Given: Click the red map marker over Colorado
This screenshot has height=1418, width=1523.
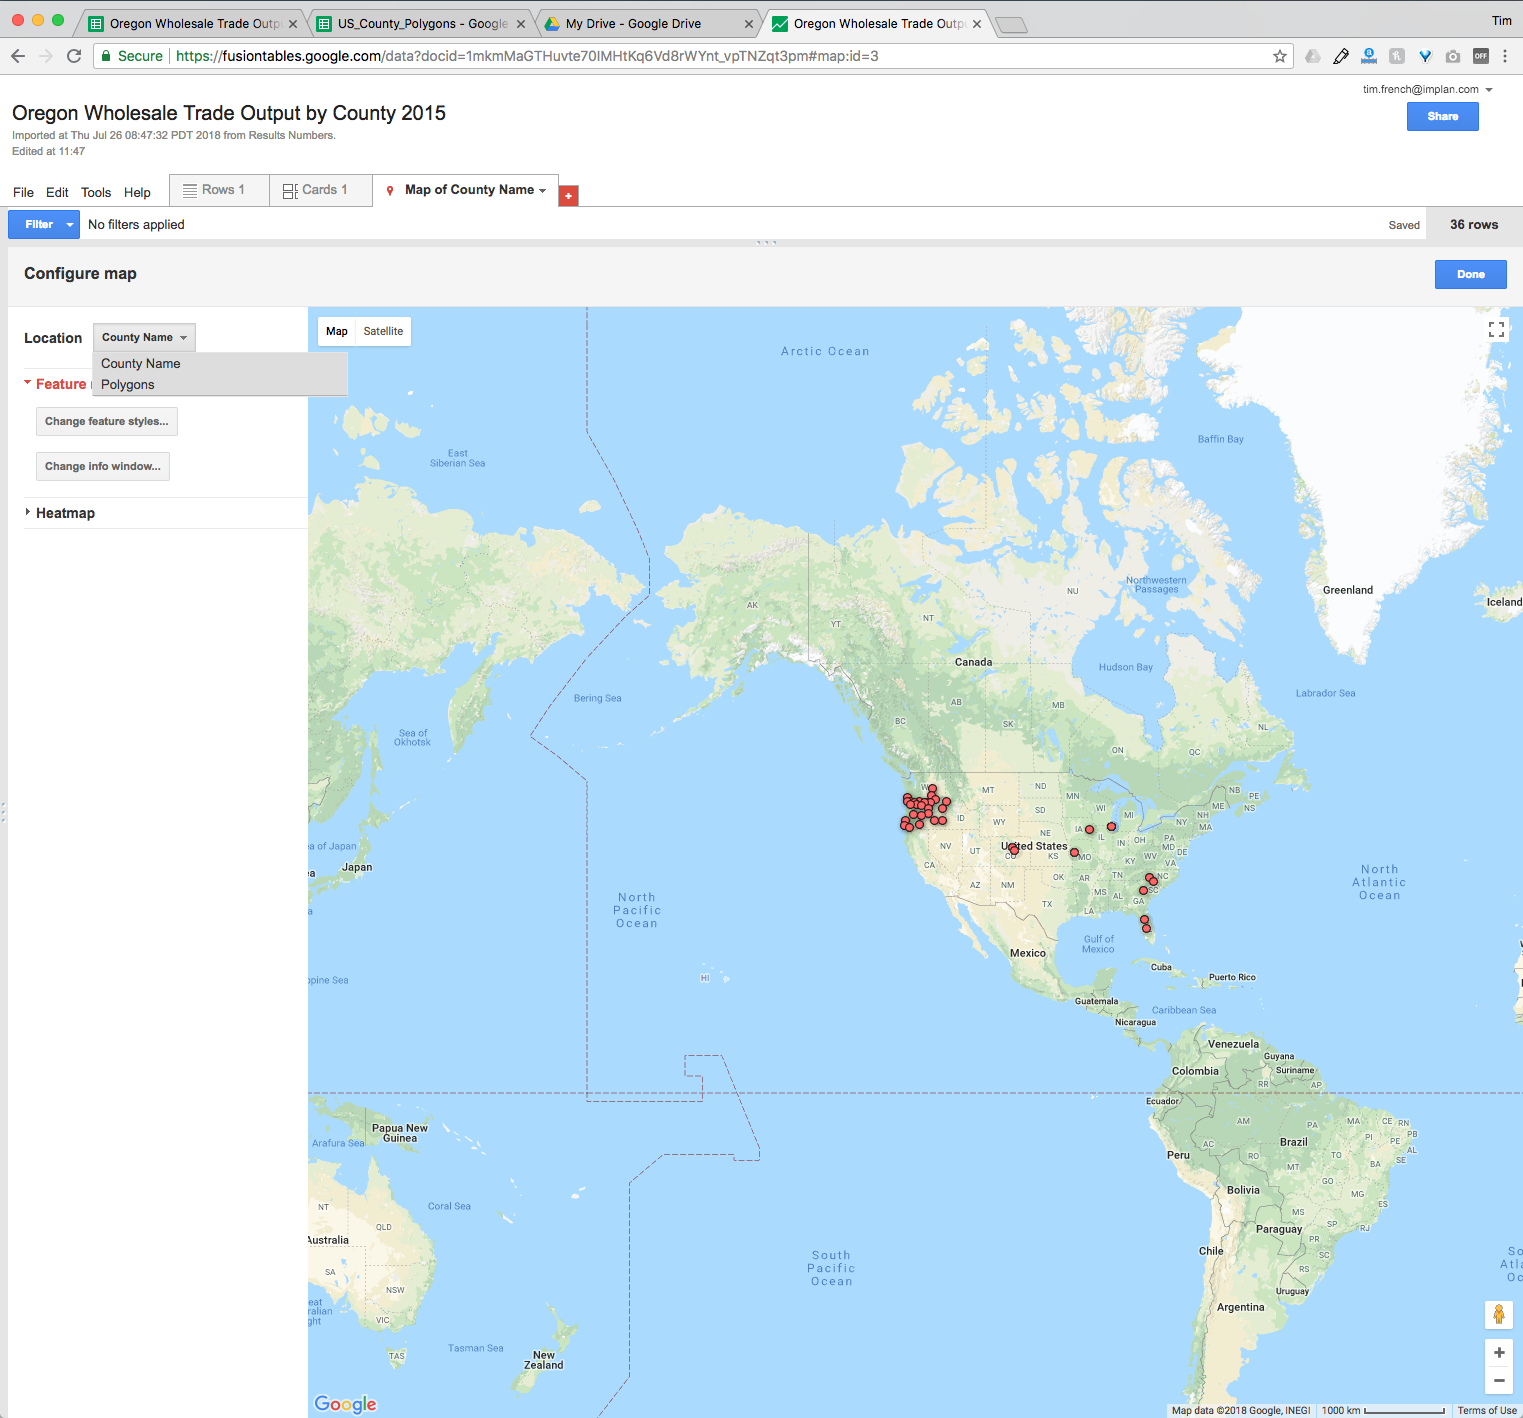Looking at the screenshot, I should (x=1013, y=849).
